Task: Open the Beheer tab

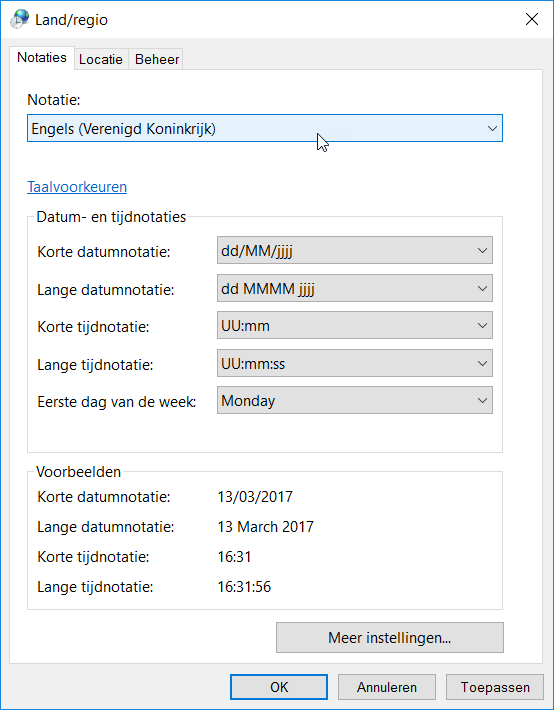Action: (x=157, y=59)
